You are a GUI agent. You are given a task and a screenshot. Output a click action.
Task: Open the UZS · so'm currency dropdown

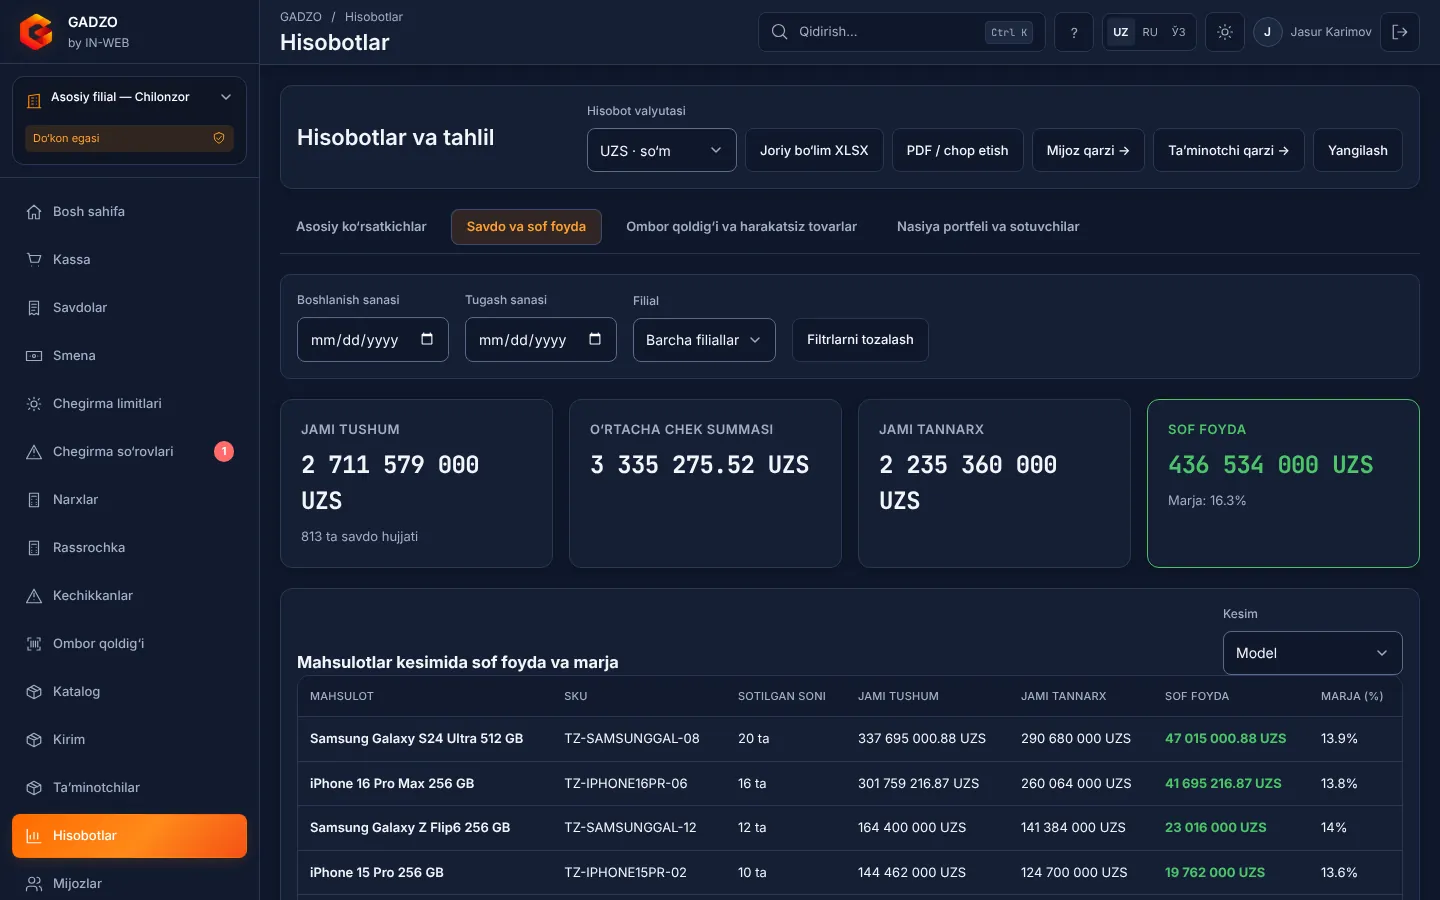pyautogui.click(x=661, y=150)
